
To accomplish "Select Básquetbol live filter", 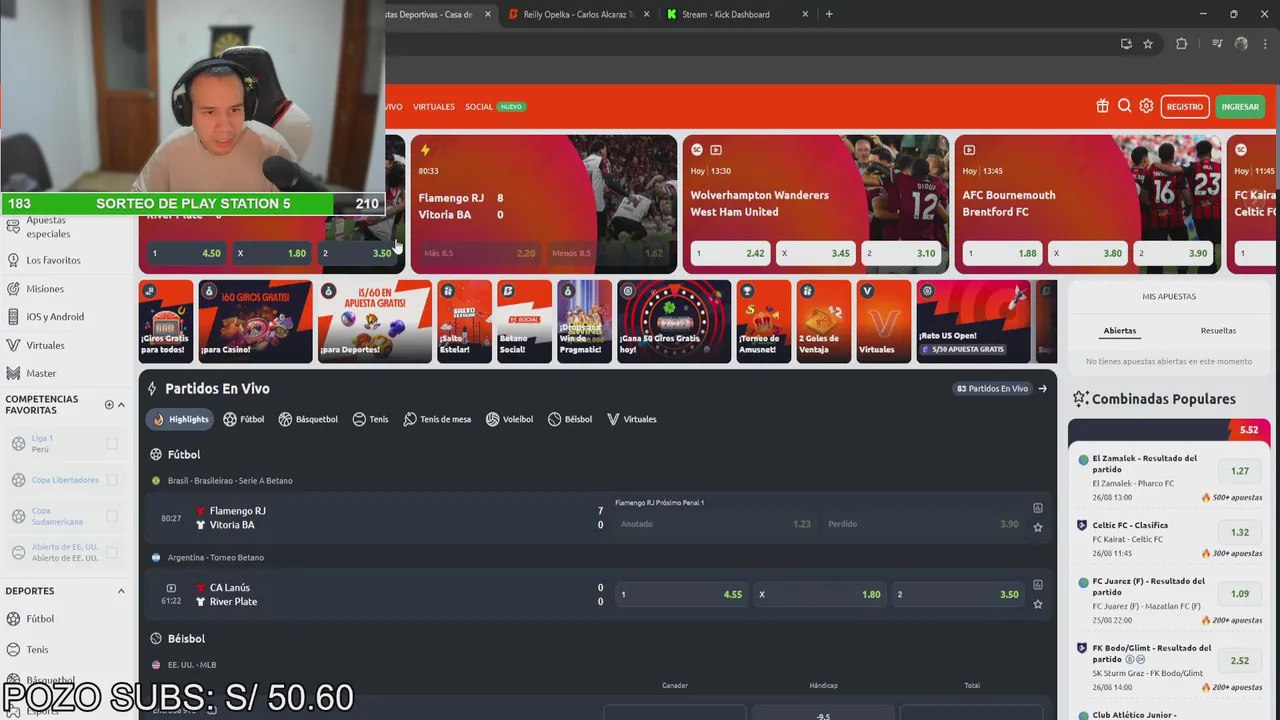I will tap(308, 419).
